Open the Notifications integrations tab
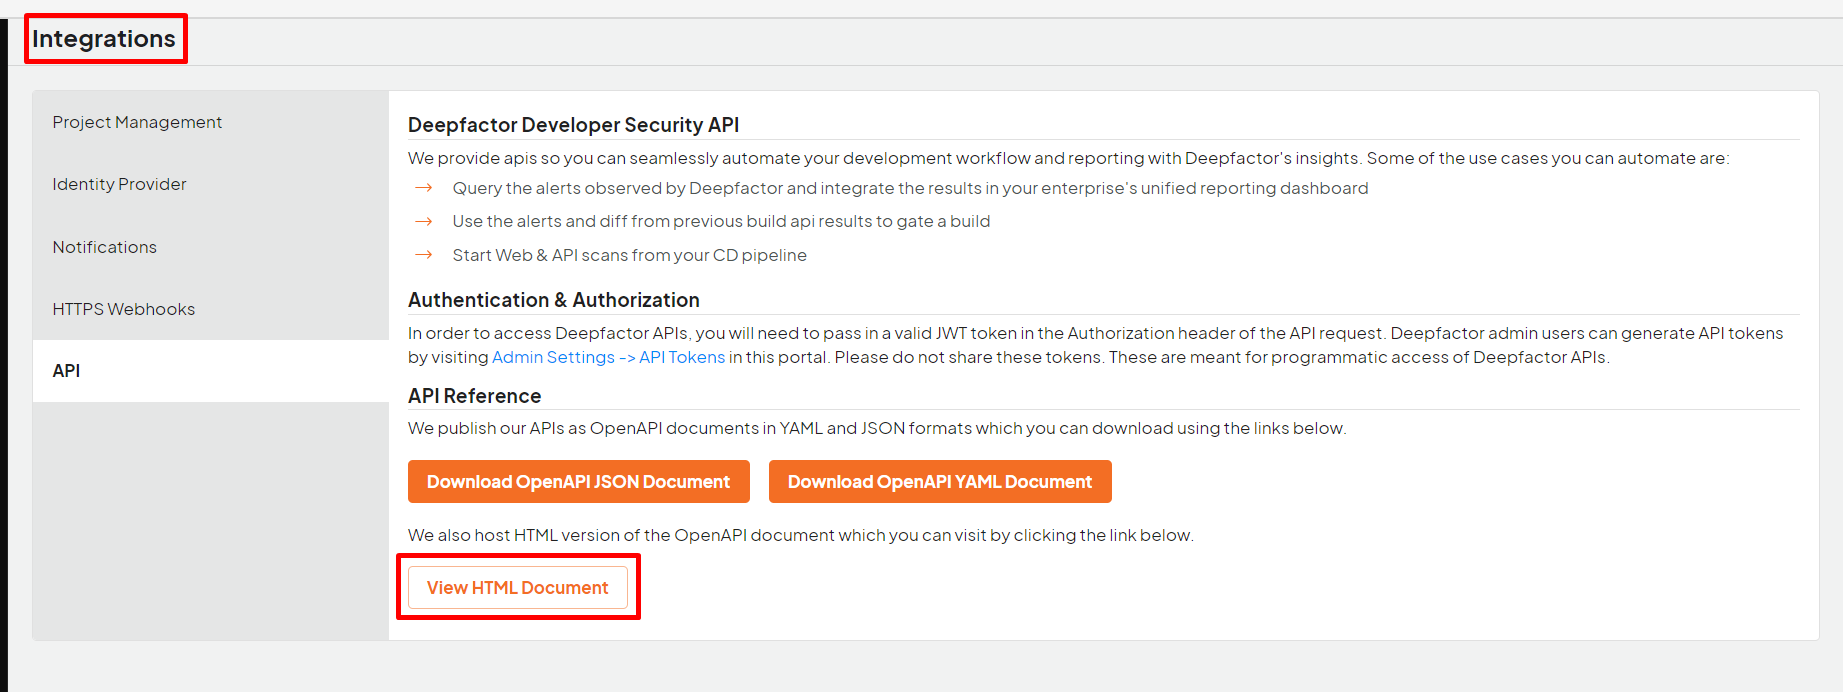Screen dimensions: 1843x692 pos(210,247)
